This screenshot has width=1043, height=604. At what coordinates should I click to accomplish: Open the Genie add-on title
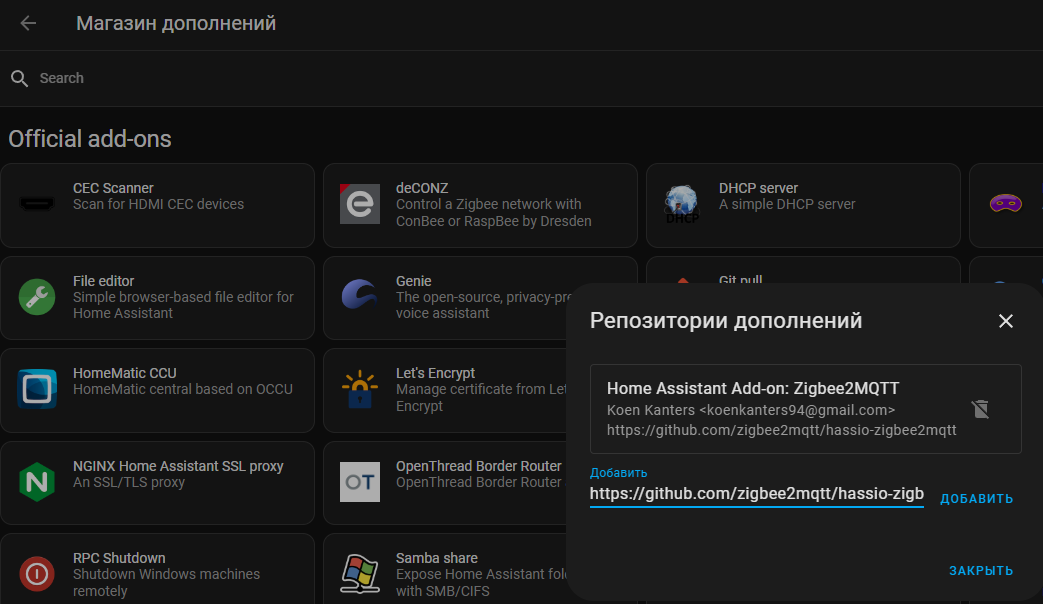pyautogui.click(x=413, y=281)
